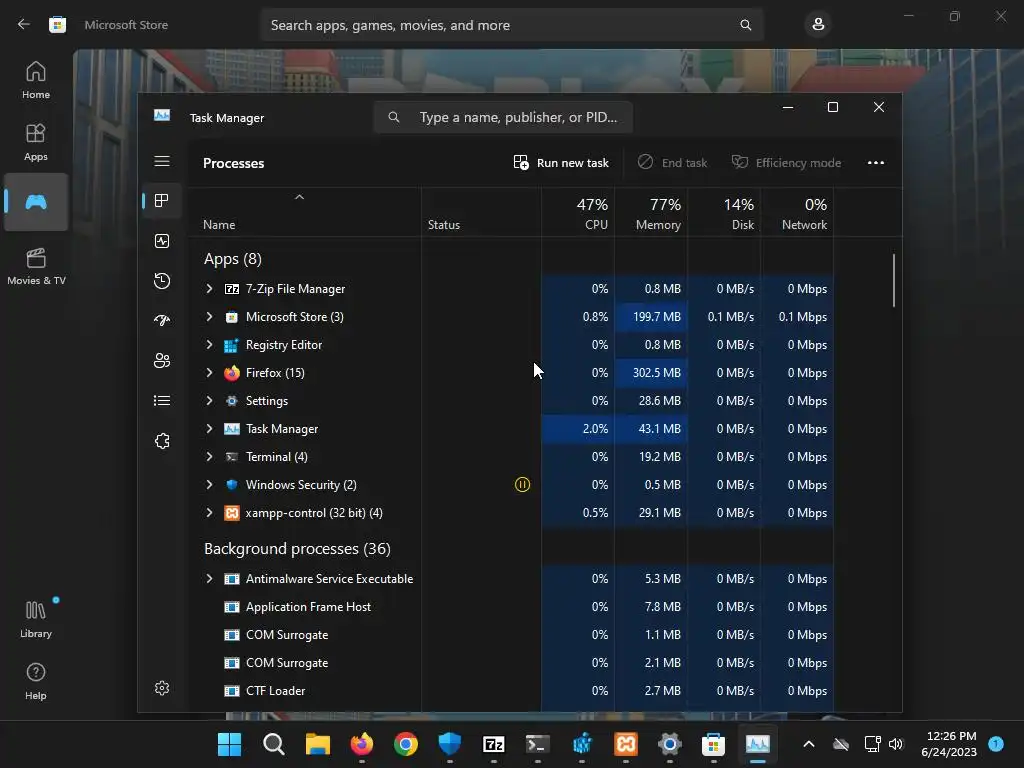
Task: Show hidden system tray icons
Action: click(808, 744)
